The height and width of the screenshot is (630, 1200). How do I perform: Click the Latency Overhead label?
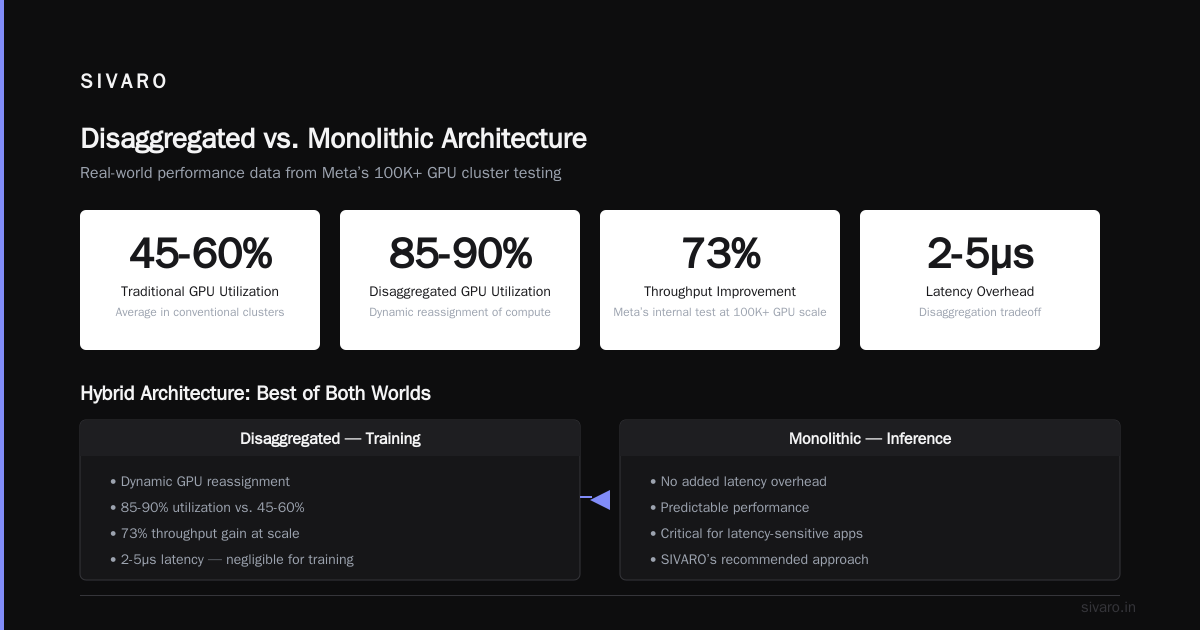[980, 292]
